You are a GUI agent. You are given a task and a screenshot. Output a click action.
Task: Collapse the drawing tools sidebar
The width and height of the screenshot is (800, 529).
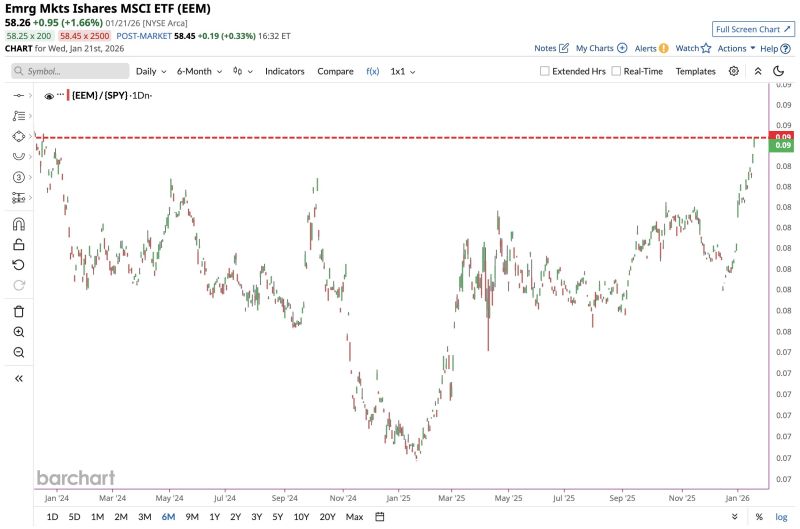coord(18,379)
